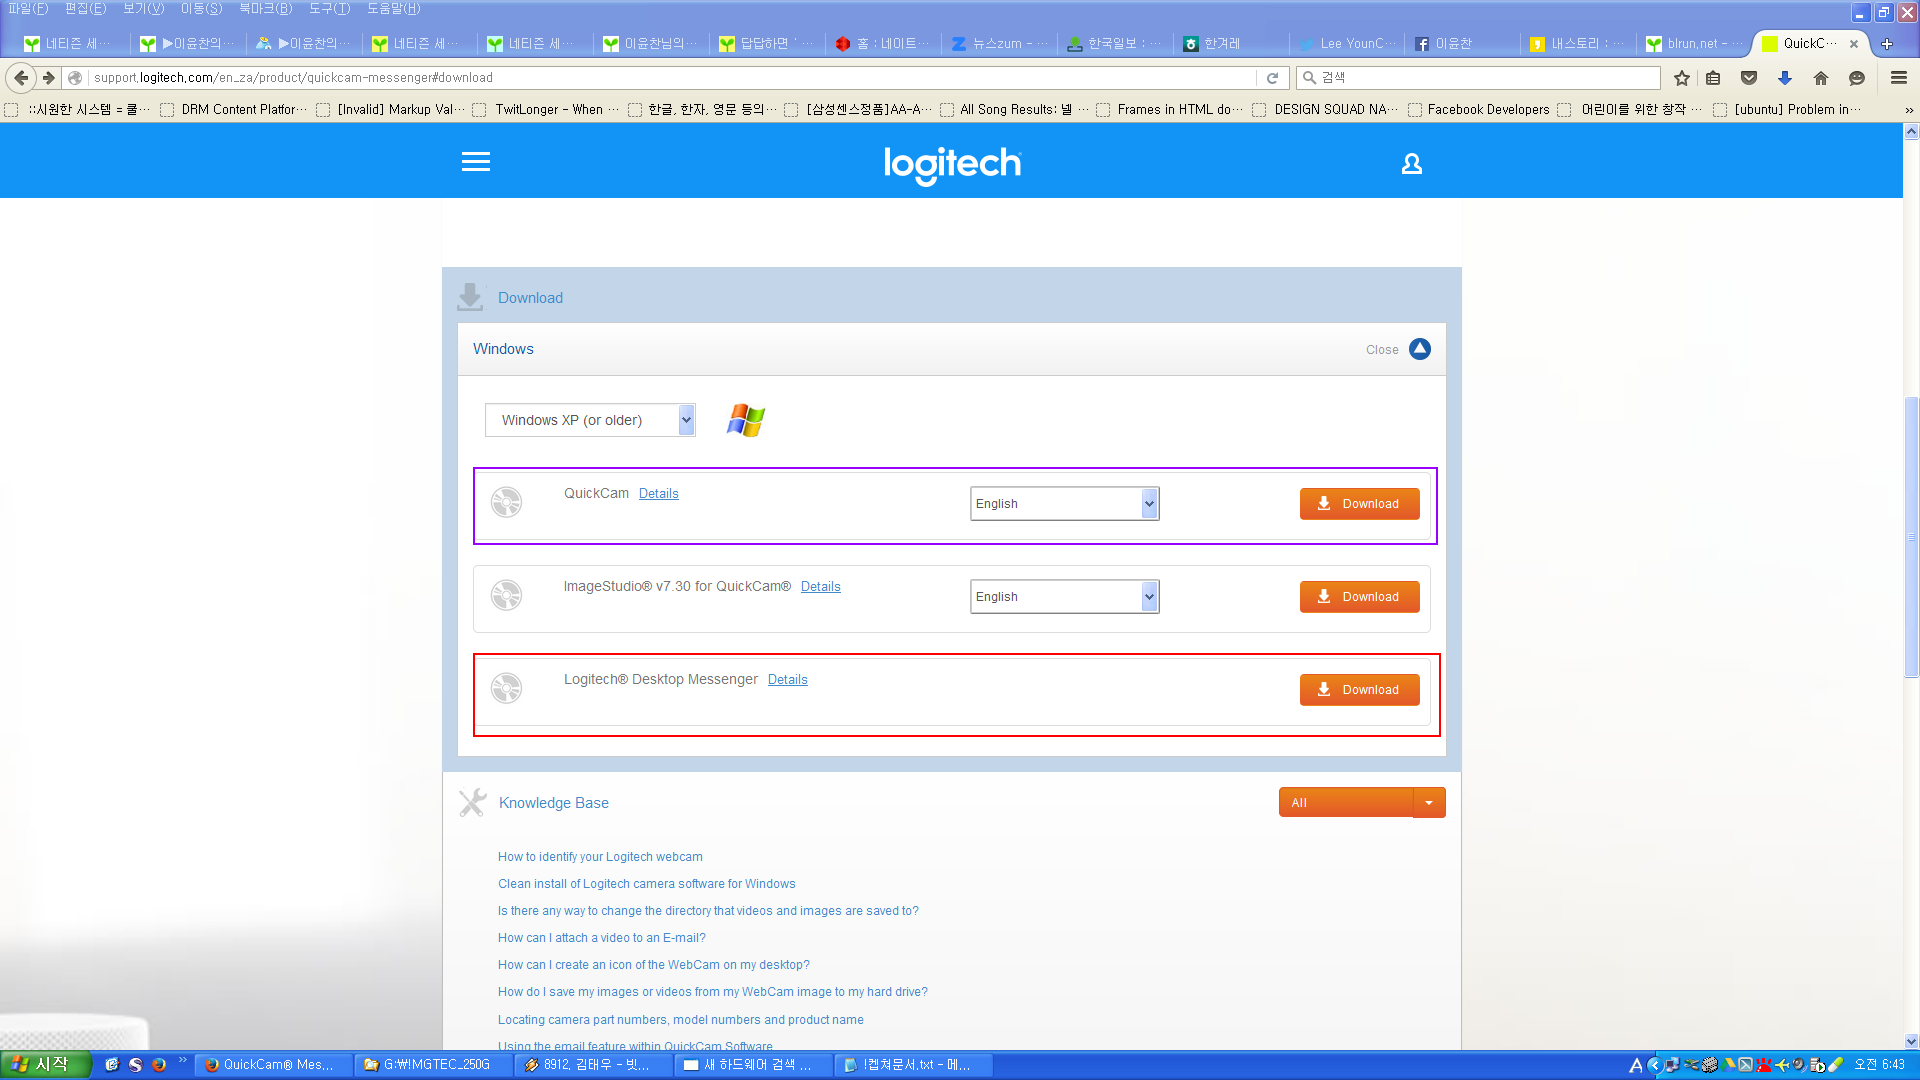Bookmark this page with star icon
Image resolution: width=1920 pixels, height=1080 pixels.
(1682, 78)
